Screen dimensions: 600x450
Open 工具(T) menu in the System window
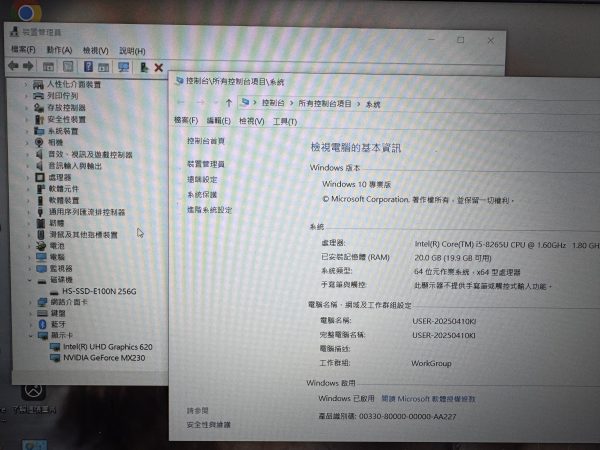[x=285, y=122]
